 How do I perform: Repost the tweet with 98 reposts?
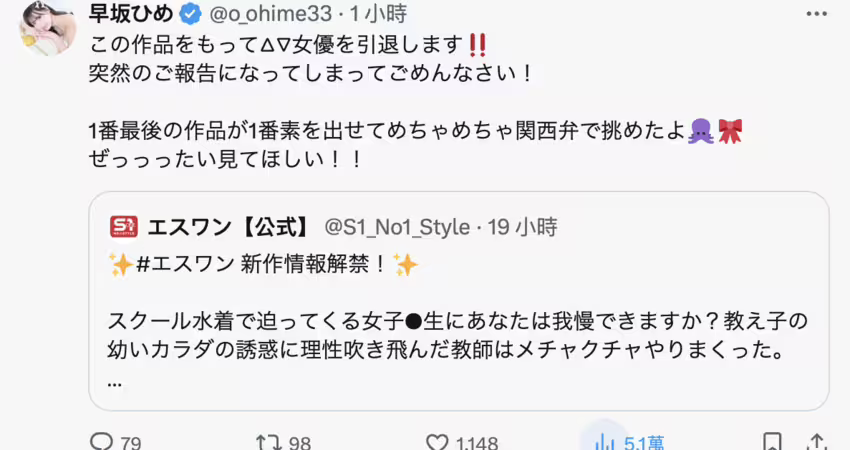pos(269,441)
